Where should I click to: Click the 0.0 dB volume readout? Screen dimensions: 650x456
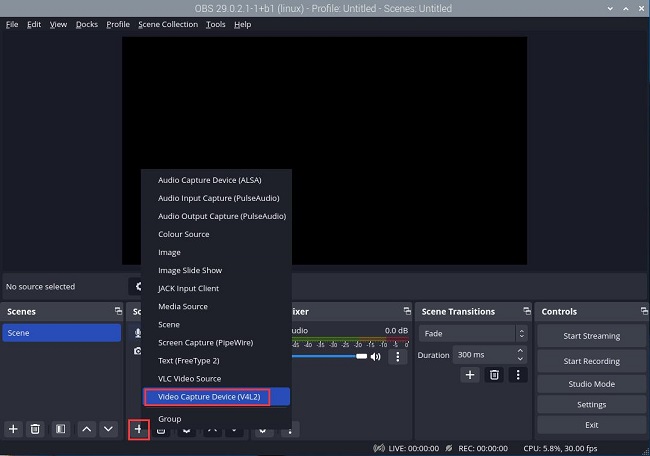396,330
